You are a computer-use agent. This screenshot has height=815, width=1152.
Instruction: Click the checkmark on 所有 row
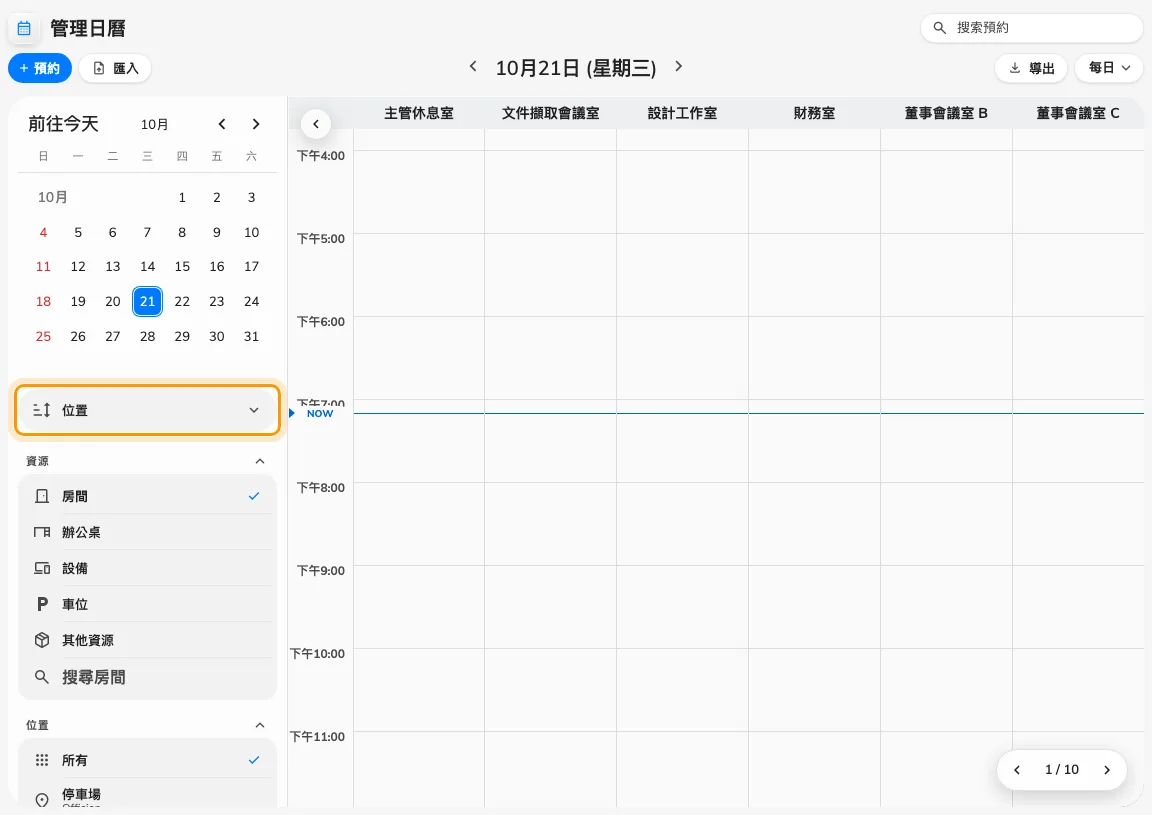pos(253,760)
